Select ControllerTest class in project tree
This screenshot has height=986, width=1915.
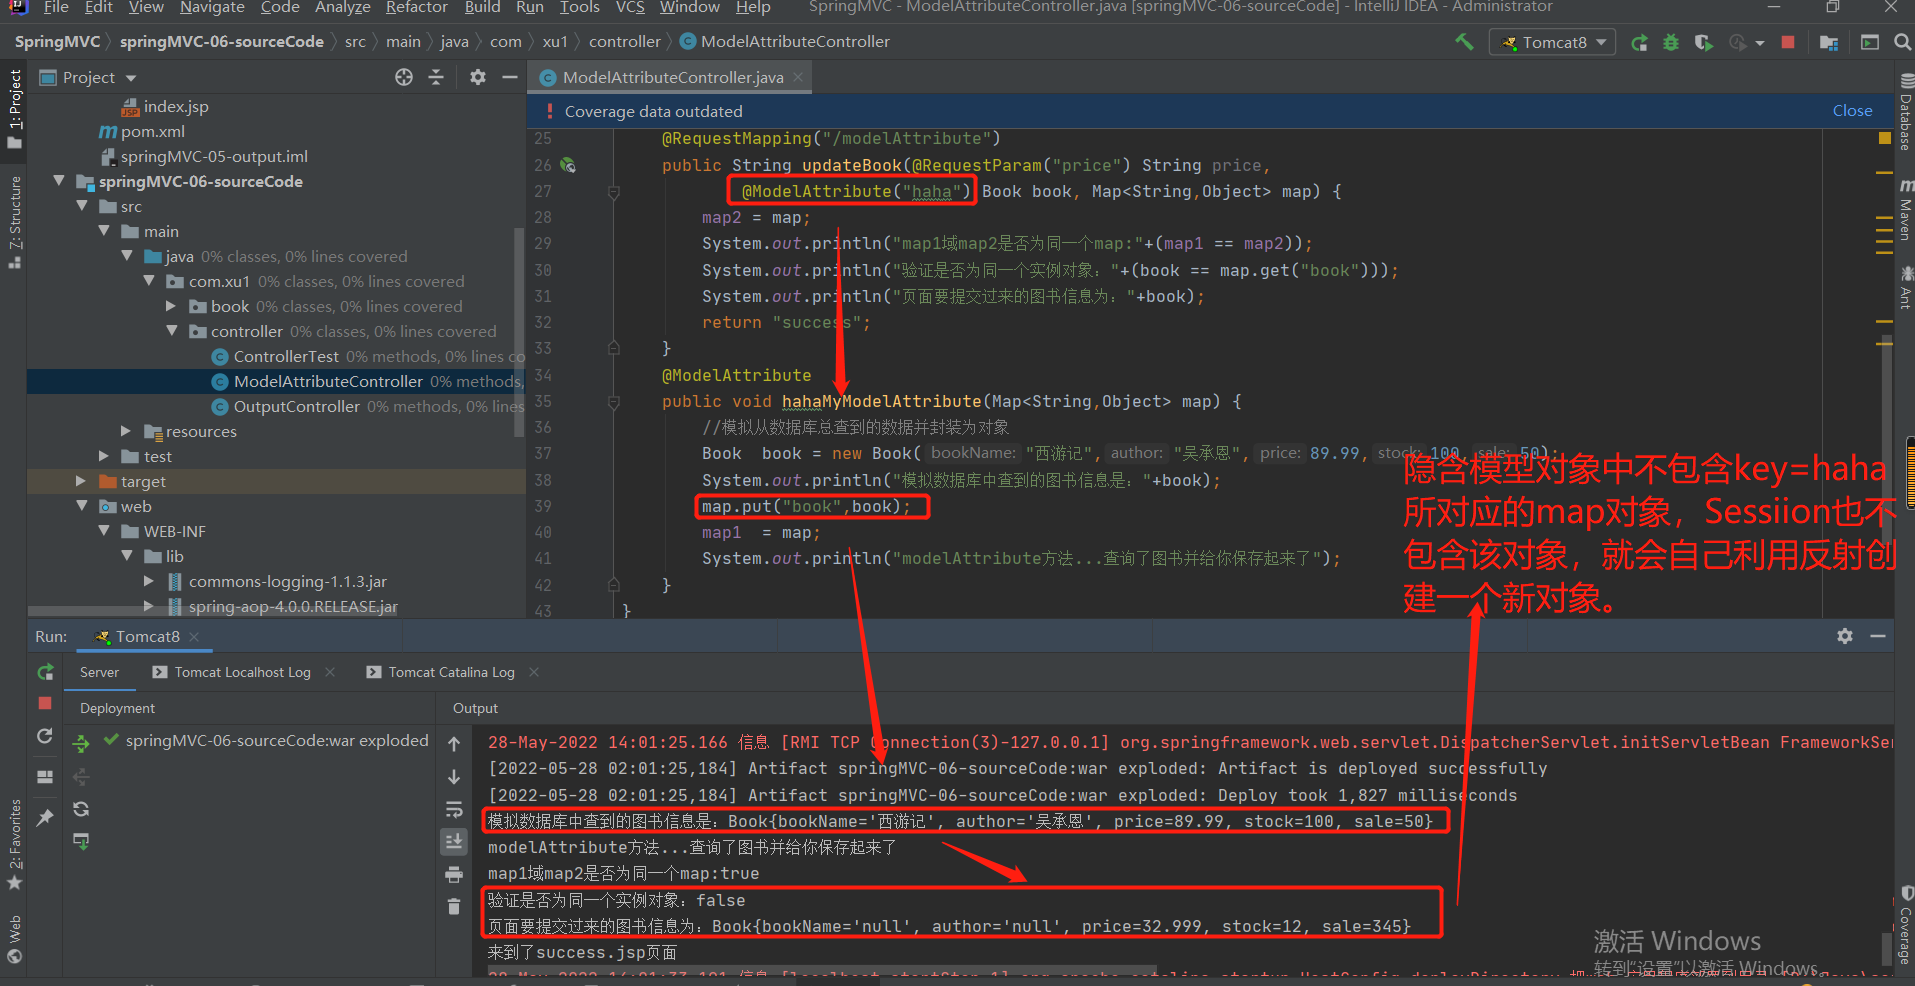pos(286,356)
